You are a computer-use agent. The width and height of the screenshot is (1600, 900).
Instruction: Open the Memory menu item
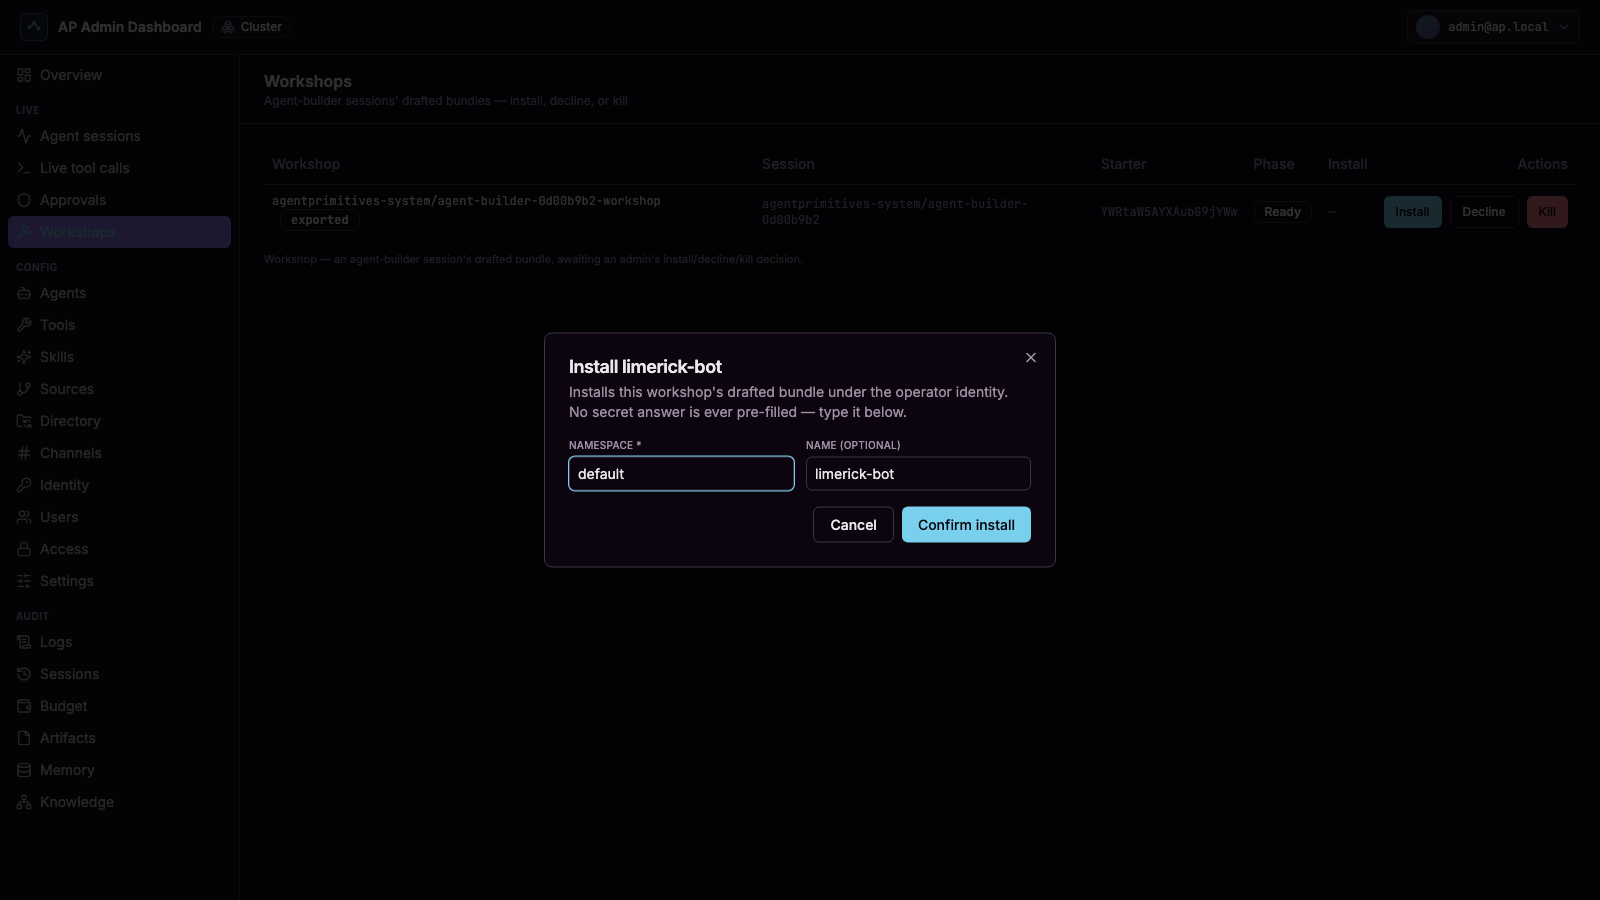pos(119,770)
